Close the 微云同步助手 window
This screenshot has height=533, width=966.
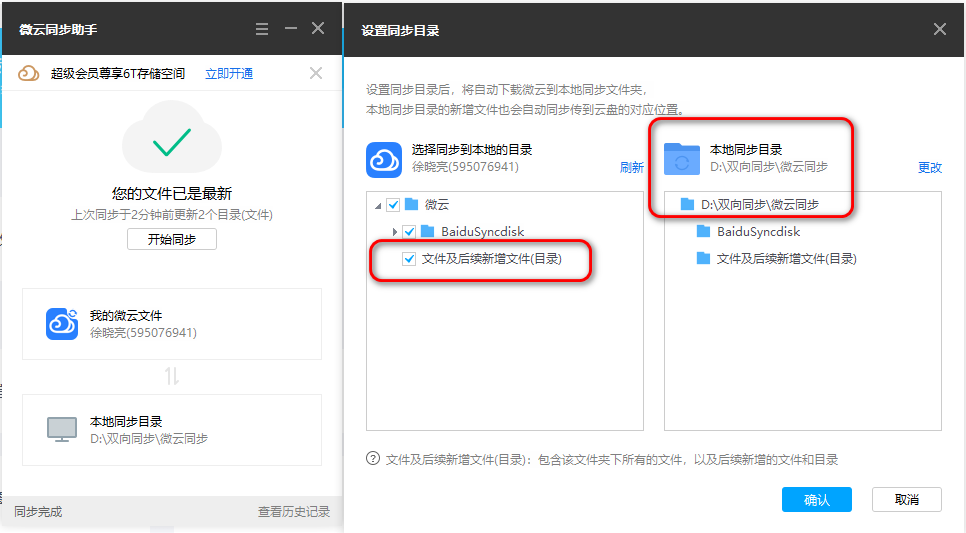318,28
